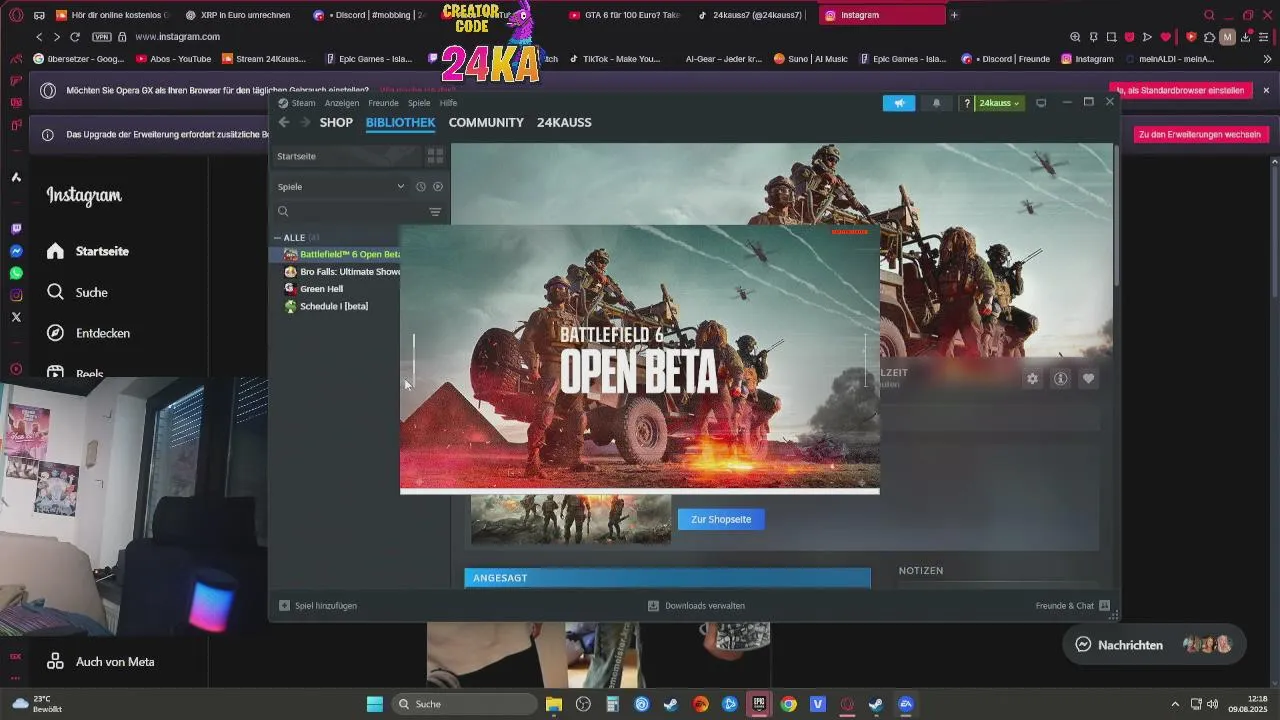
Task: Open Windows Start menu
Action: point(375,704)
